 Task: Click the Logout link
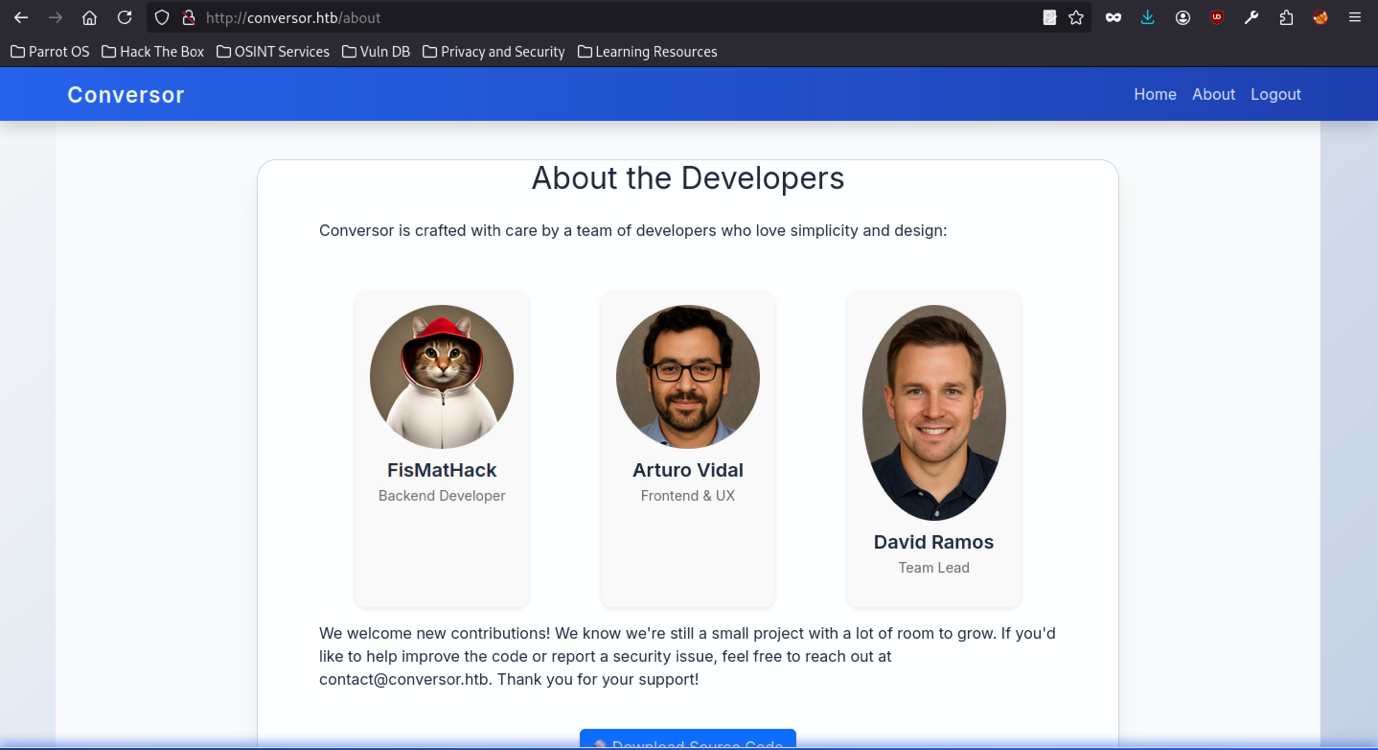(1275, 94)
